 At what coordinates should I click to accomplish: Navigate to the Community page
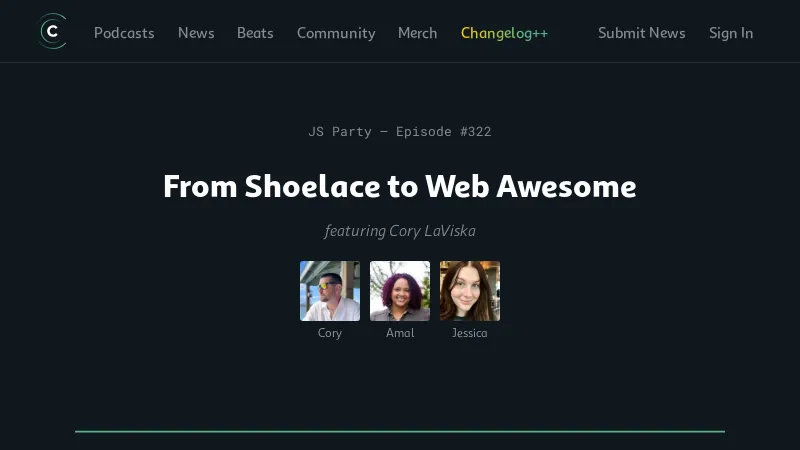tap(336, 33)
